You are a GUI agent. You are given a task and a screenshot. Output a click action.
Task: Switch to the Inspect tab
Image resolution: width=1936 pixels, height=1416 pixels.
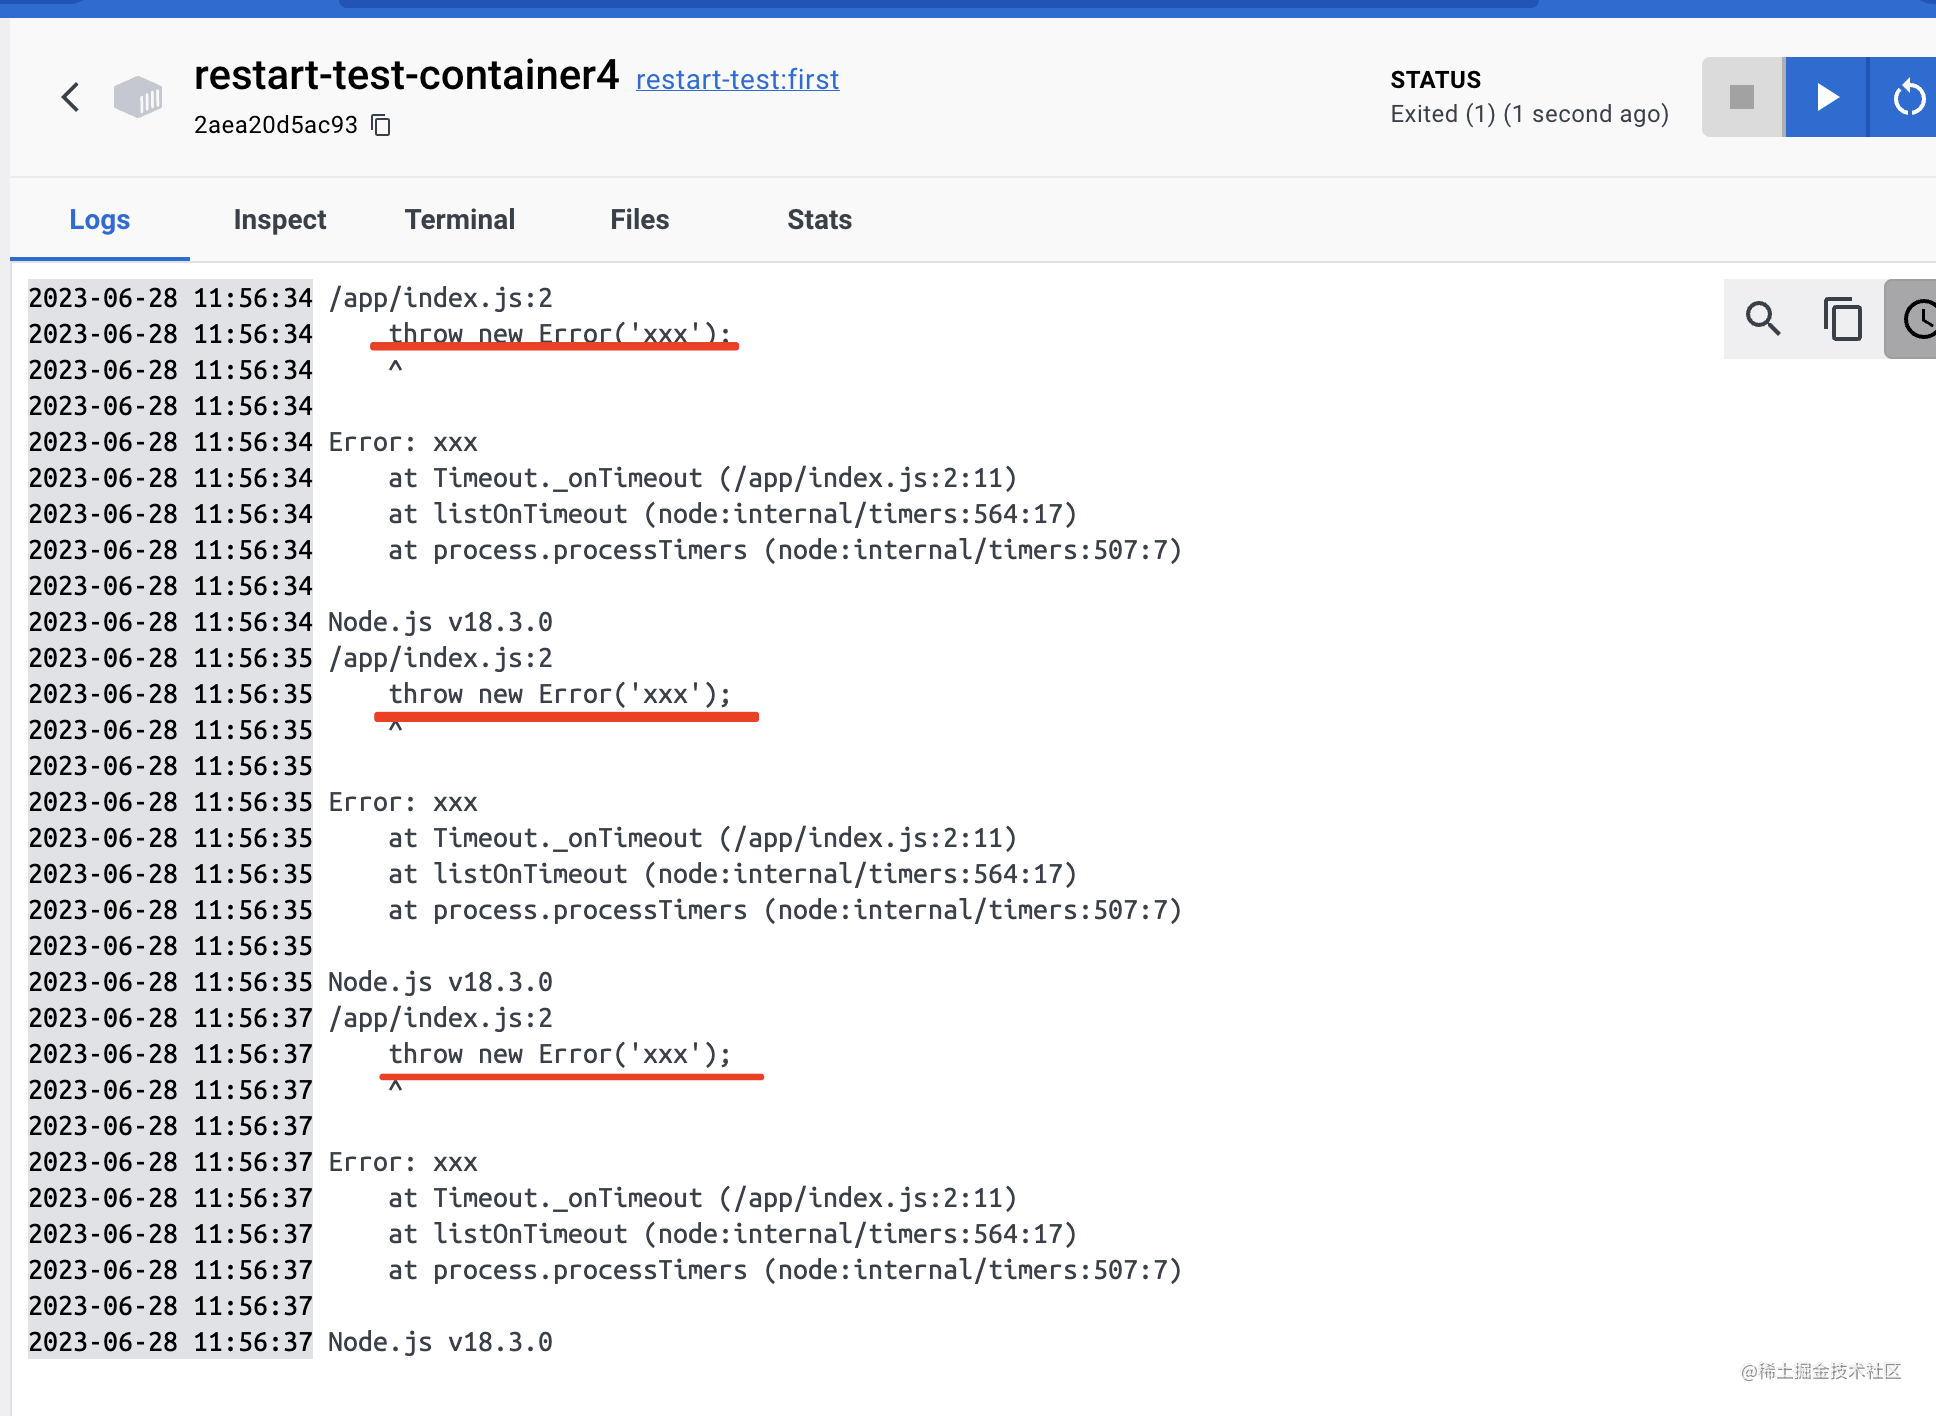(x=279, y=220)
